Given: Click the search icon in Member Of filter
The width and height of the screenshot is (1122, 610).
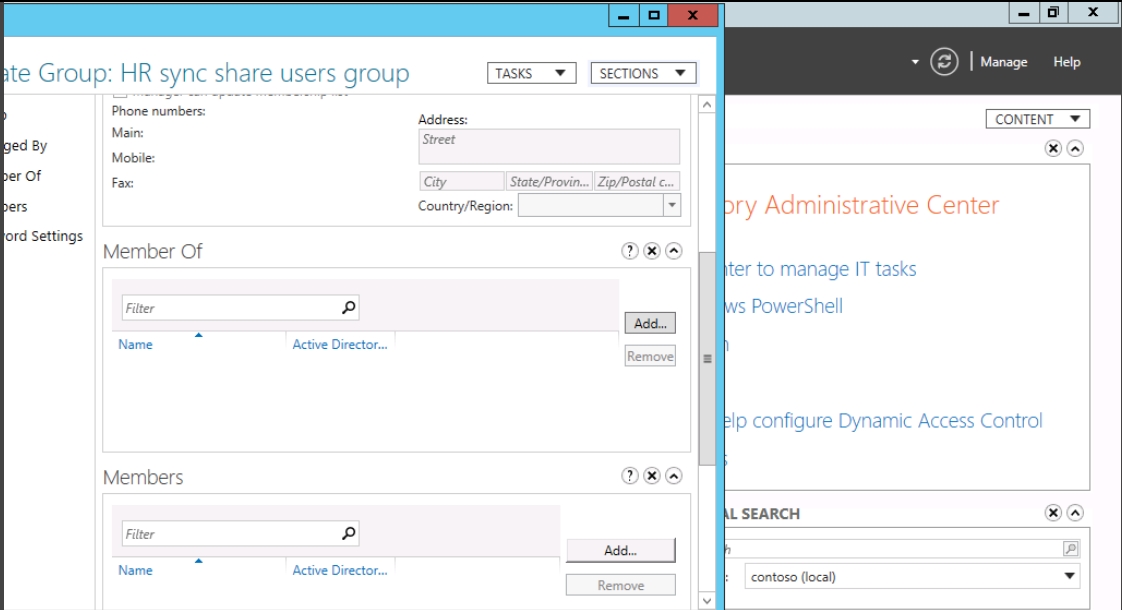Looking at the screenshot, I should click(348, 308).
